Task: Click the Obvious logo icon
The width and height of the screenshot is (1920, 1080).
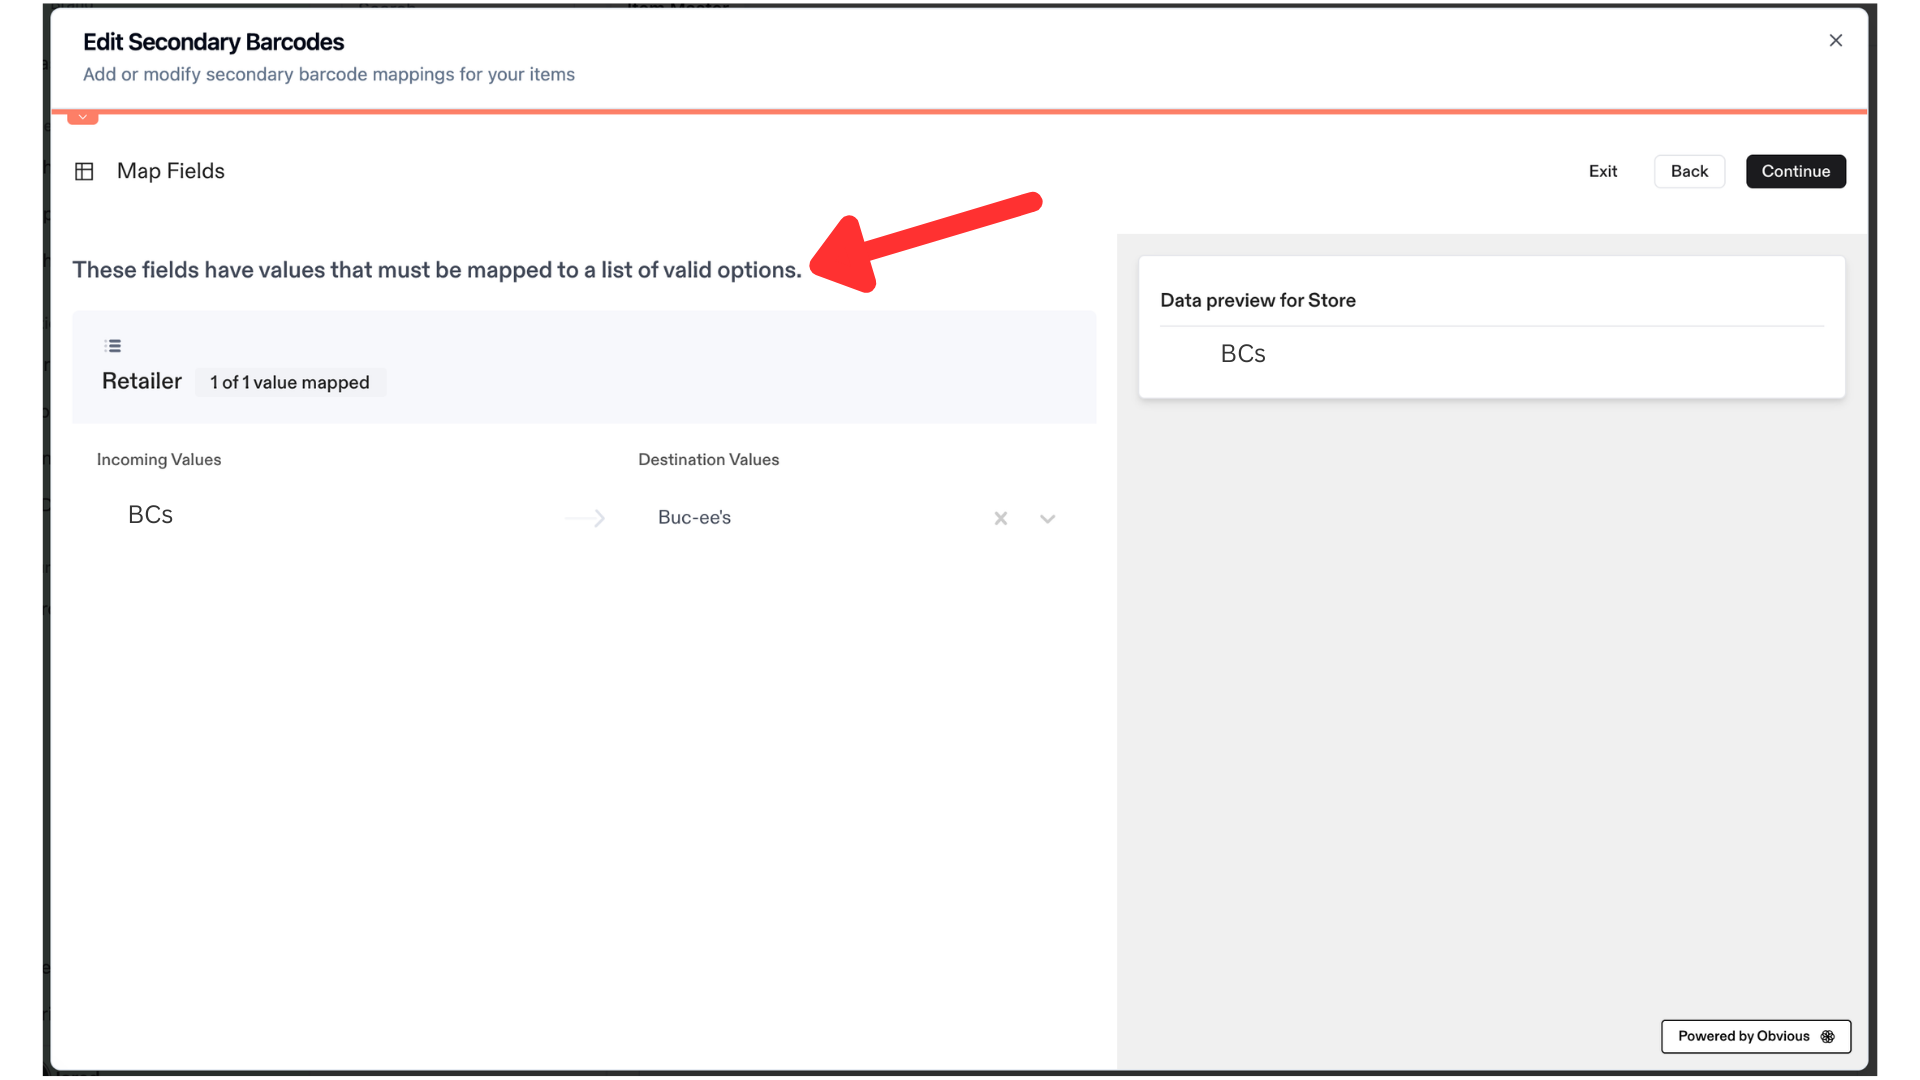Action: pos(1827,1036)
